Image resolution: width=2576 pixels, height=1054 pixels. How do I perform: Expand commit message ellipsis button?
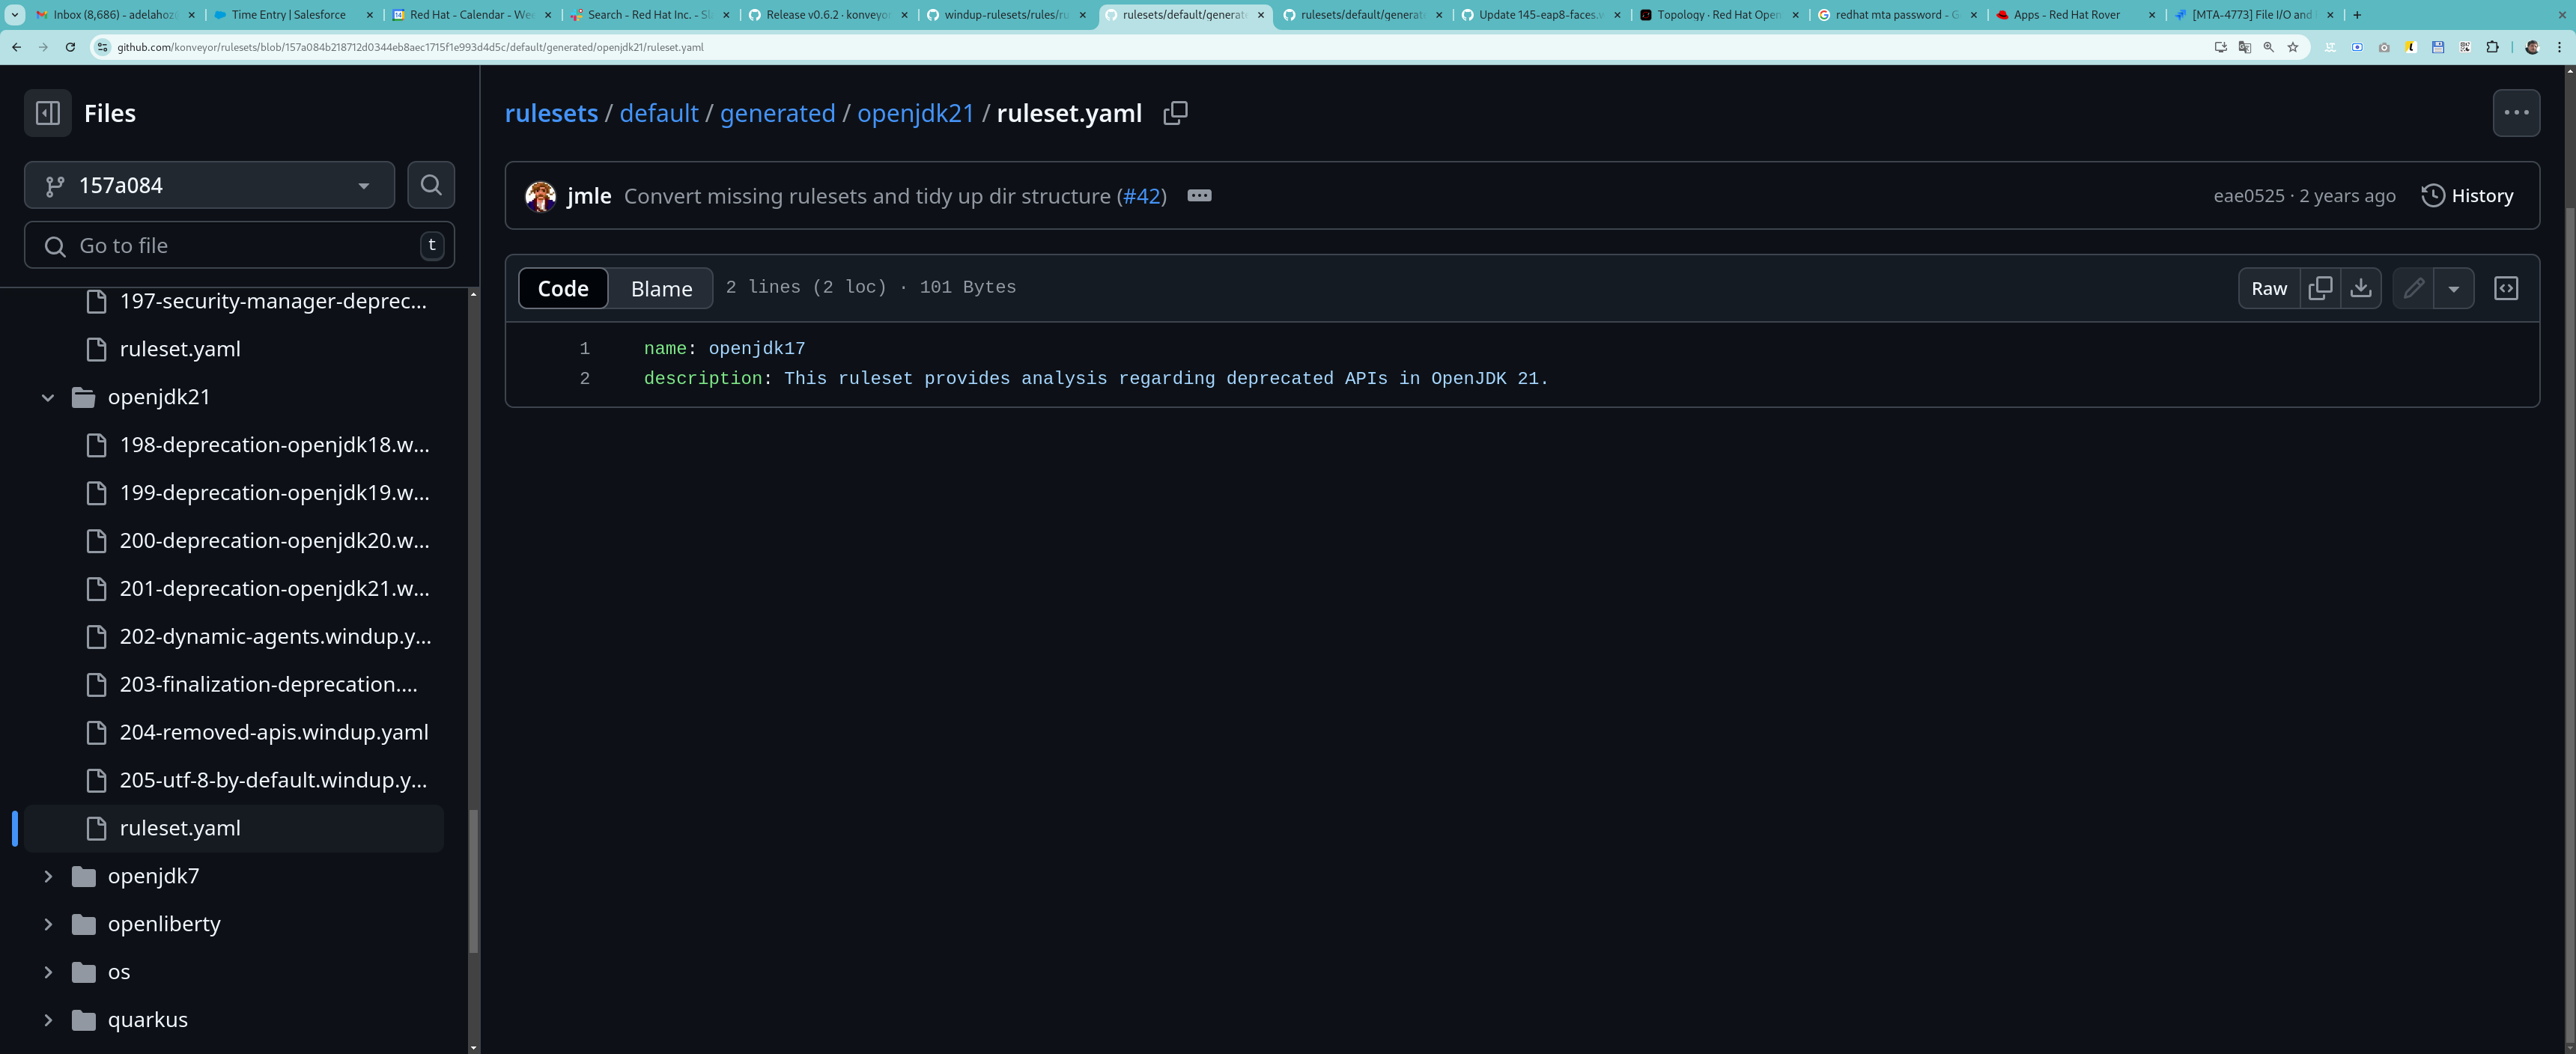(1199, 196)
